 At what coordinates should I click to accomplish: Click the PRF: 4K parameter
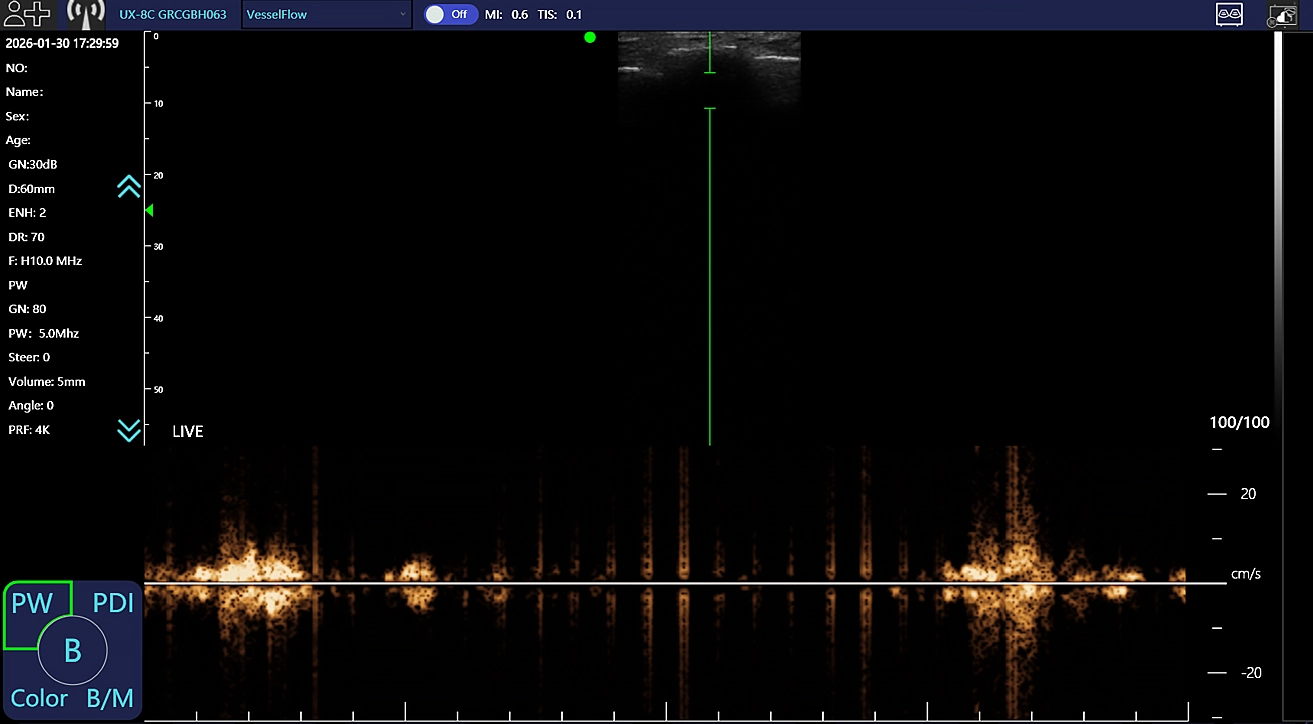[x=29, y=430]
